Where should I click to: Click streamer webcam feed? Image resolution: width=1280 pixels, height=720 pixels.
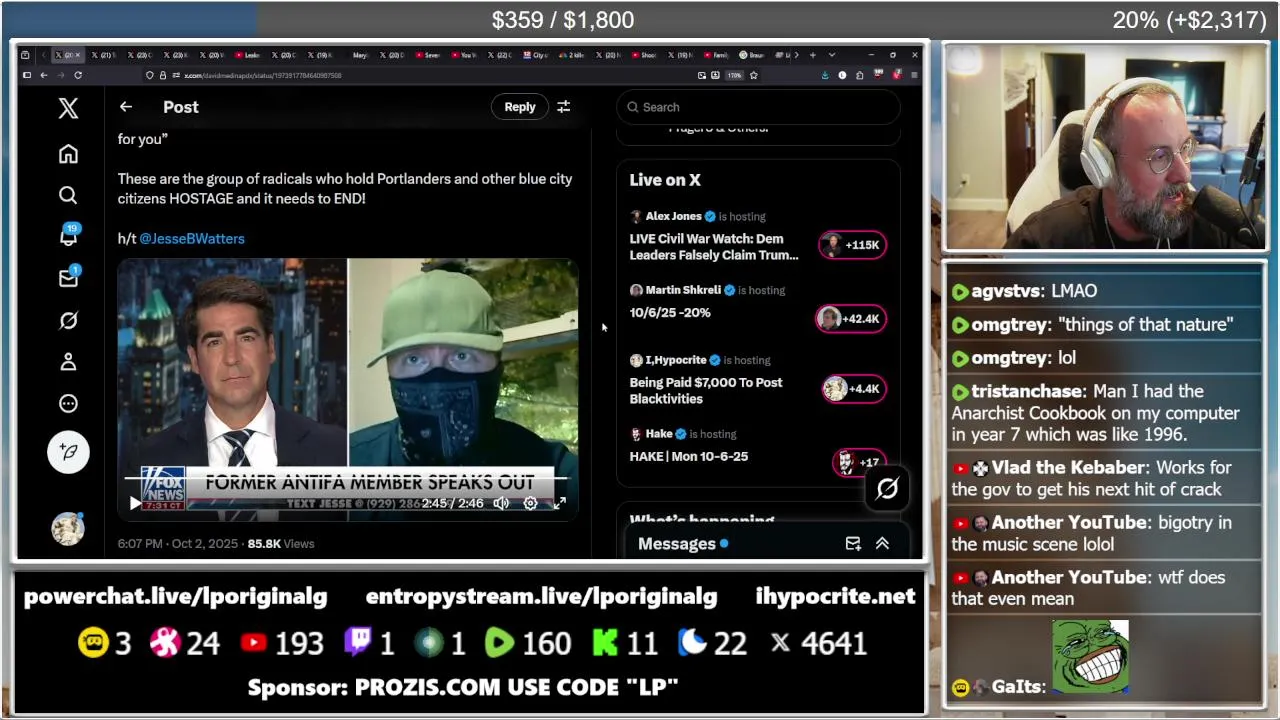[x=1106, y=147]
